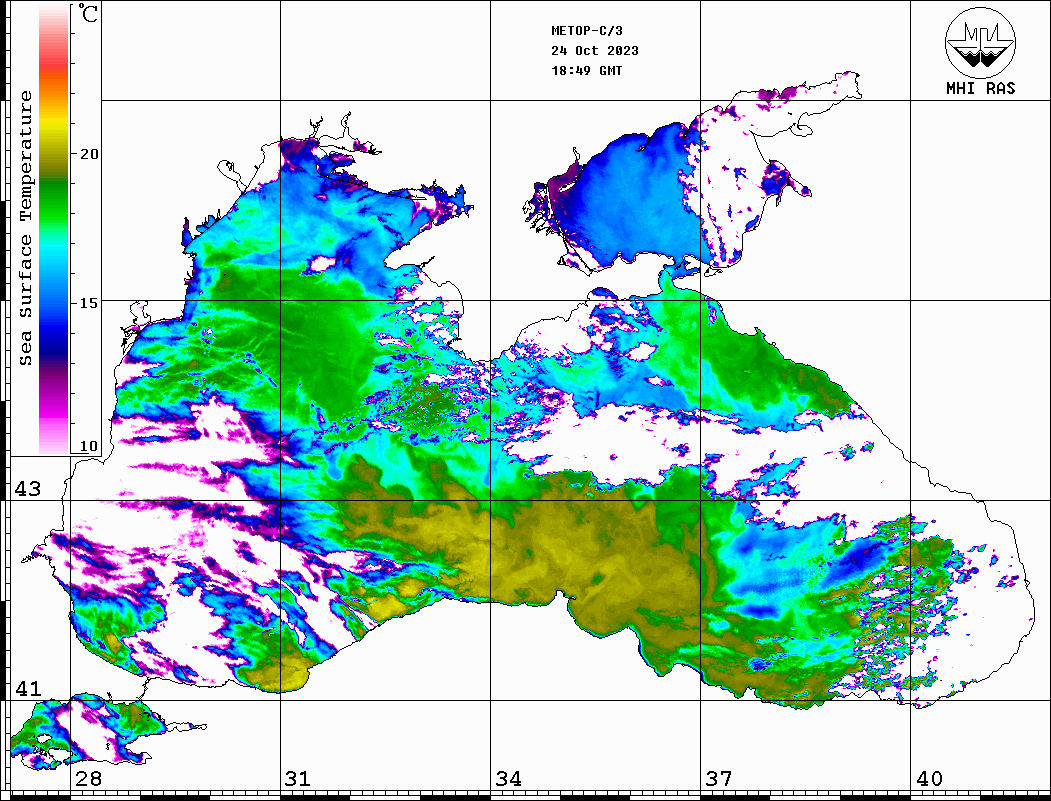The height and width of the screenshot is (801, 1051).
Task: Click the longitude label 31
Action: pyautogui.click(x=298, y=779)
